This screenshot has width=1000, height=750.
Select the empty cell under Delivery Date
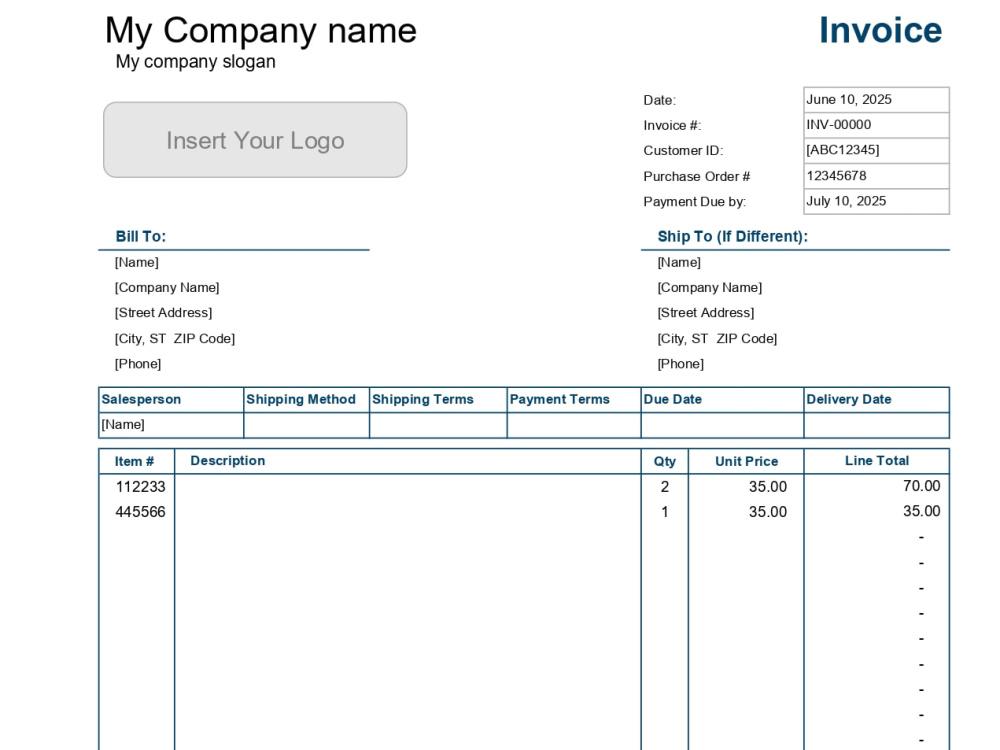pos(876,425)
